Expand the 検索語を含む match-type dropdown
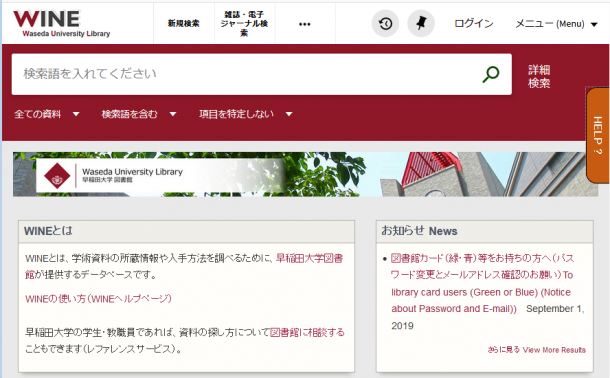This screenshot has width=610, height=378. pyautogui.click(x=139, y=114)
